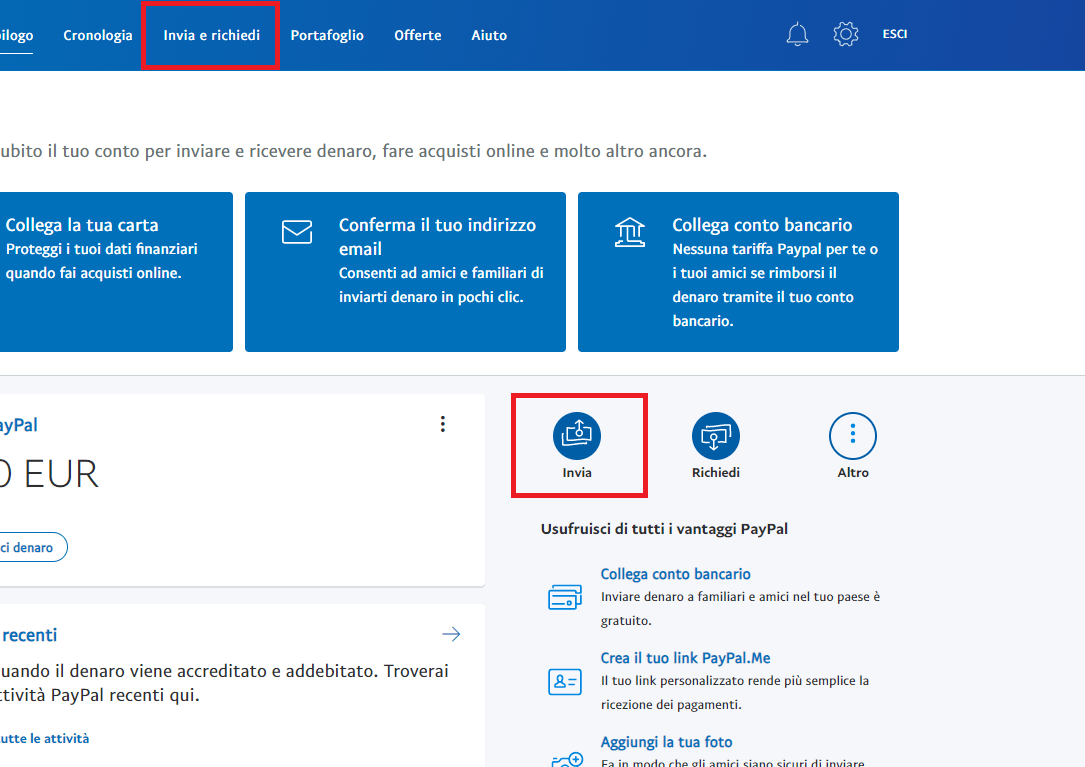Click the Invia label under send icon
Viewport: 1085px width, 767px height.
click(576, 473)
